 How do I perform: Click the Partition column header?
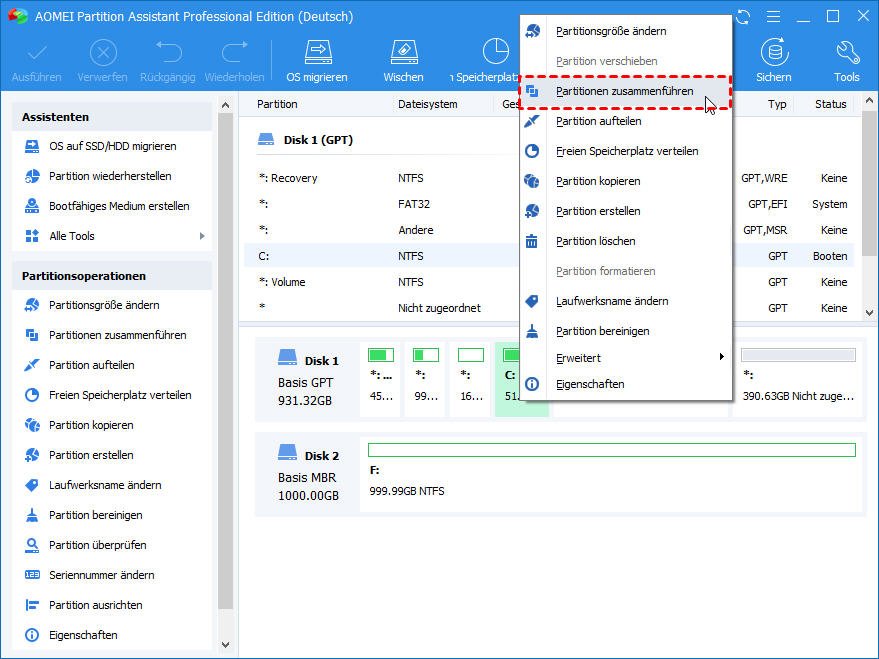(277, 104)
